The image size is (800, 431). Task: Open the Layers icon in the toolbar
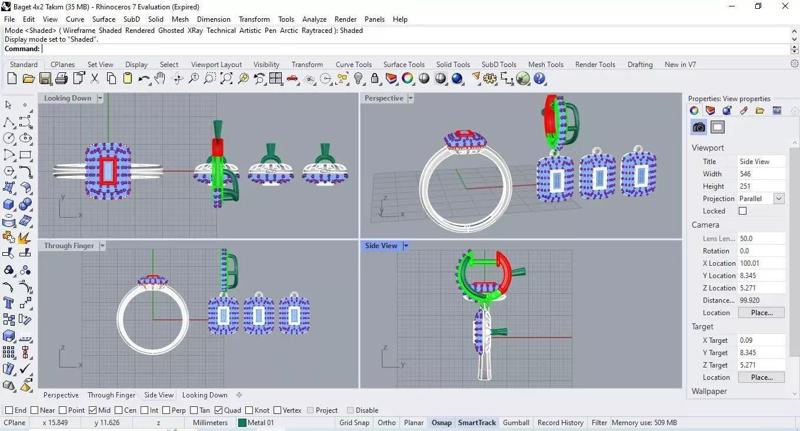391,79
